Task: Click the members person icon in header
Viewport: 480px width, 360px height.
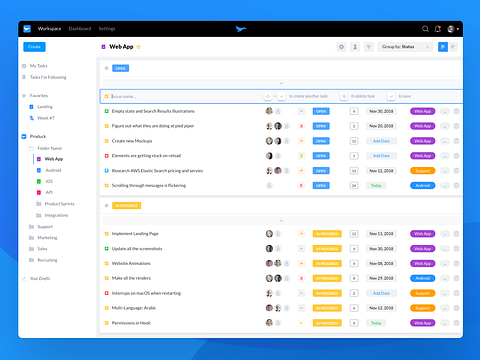Action: pos(355,47)
